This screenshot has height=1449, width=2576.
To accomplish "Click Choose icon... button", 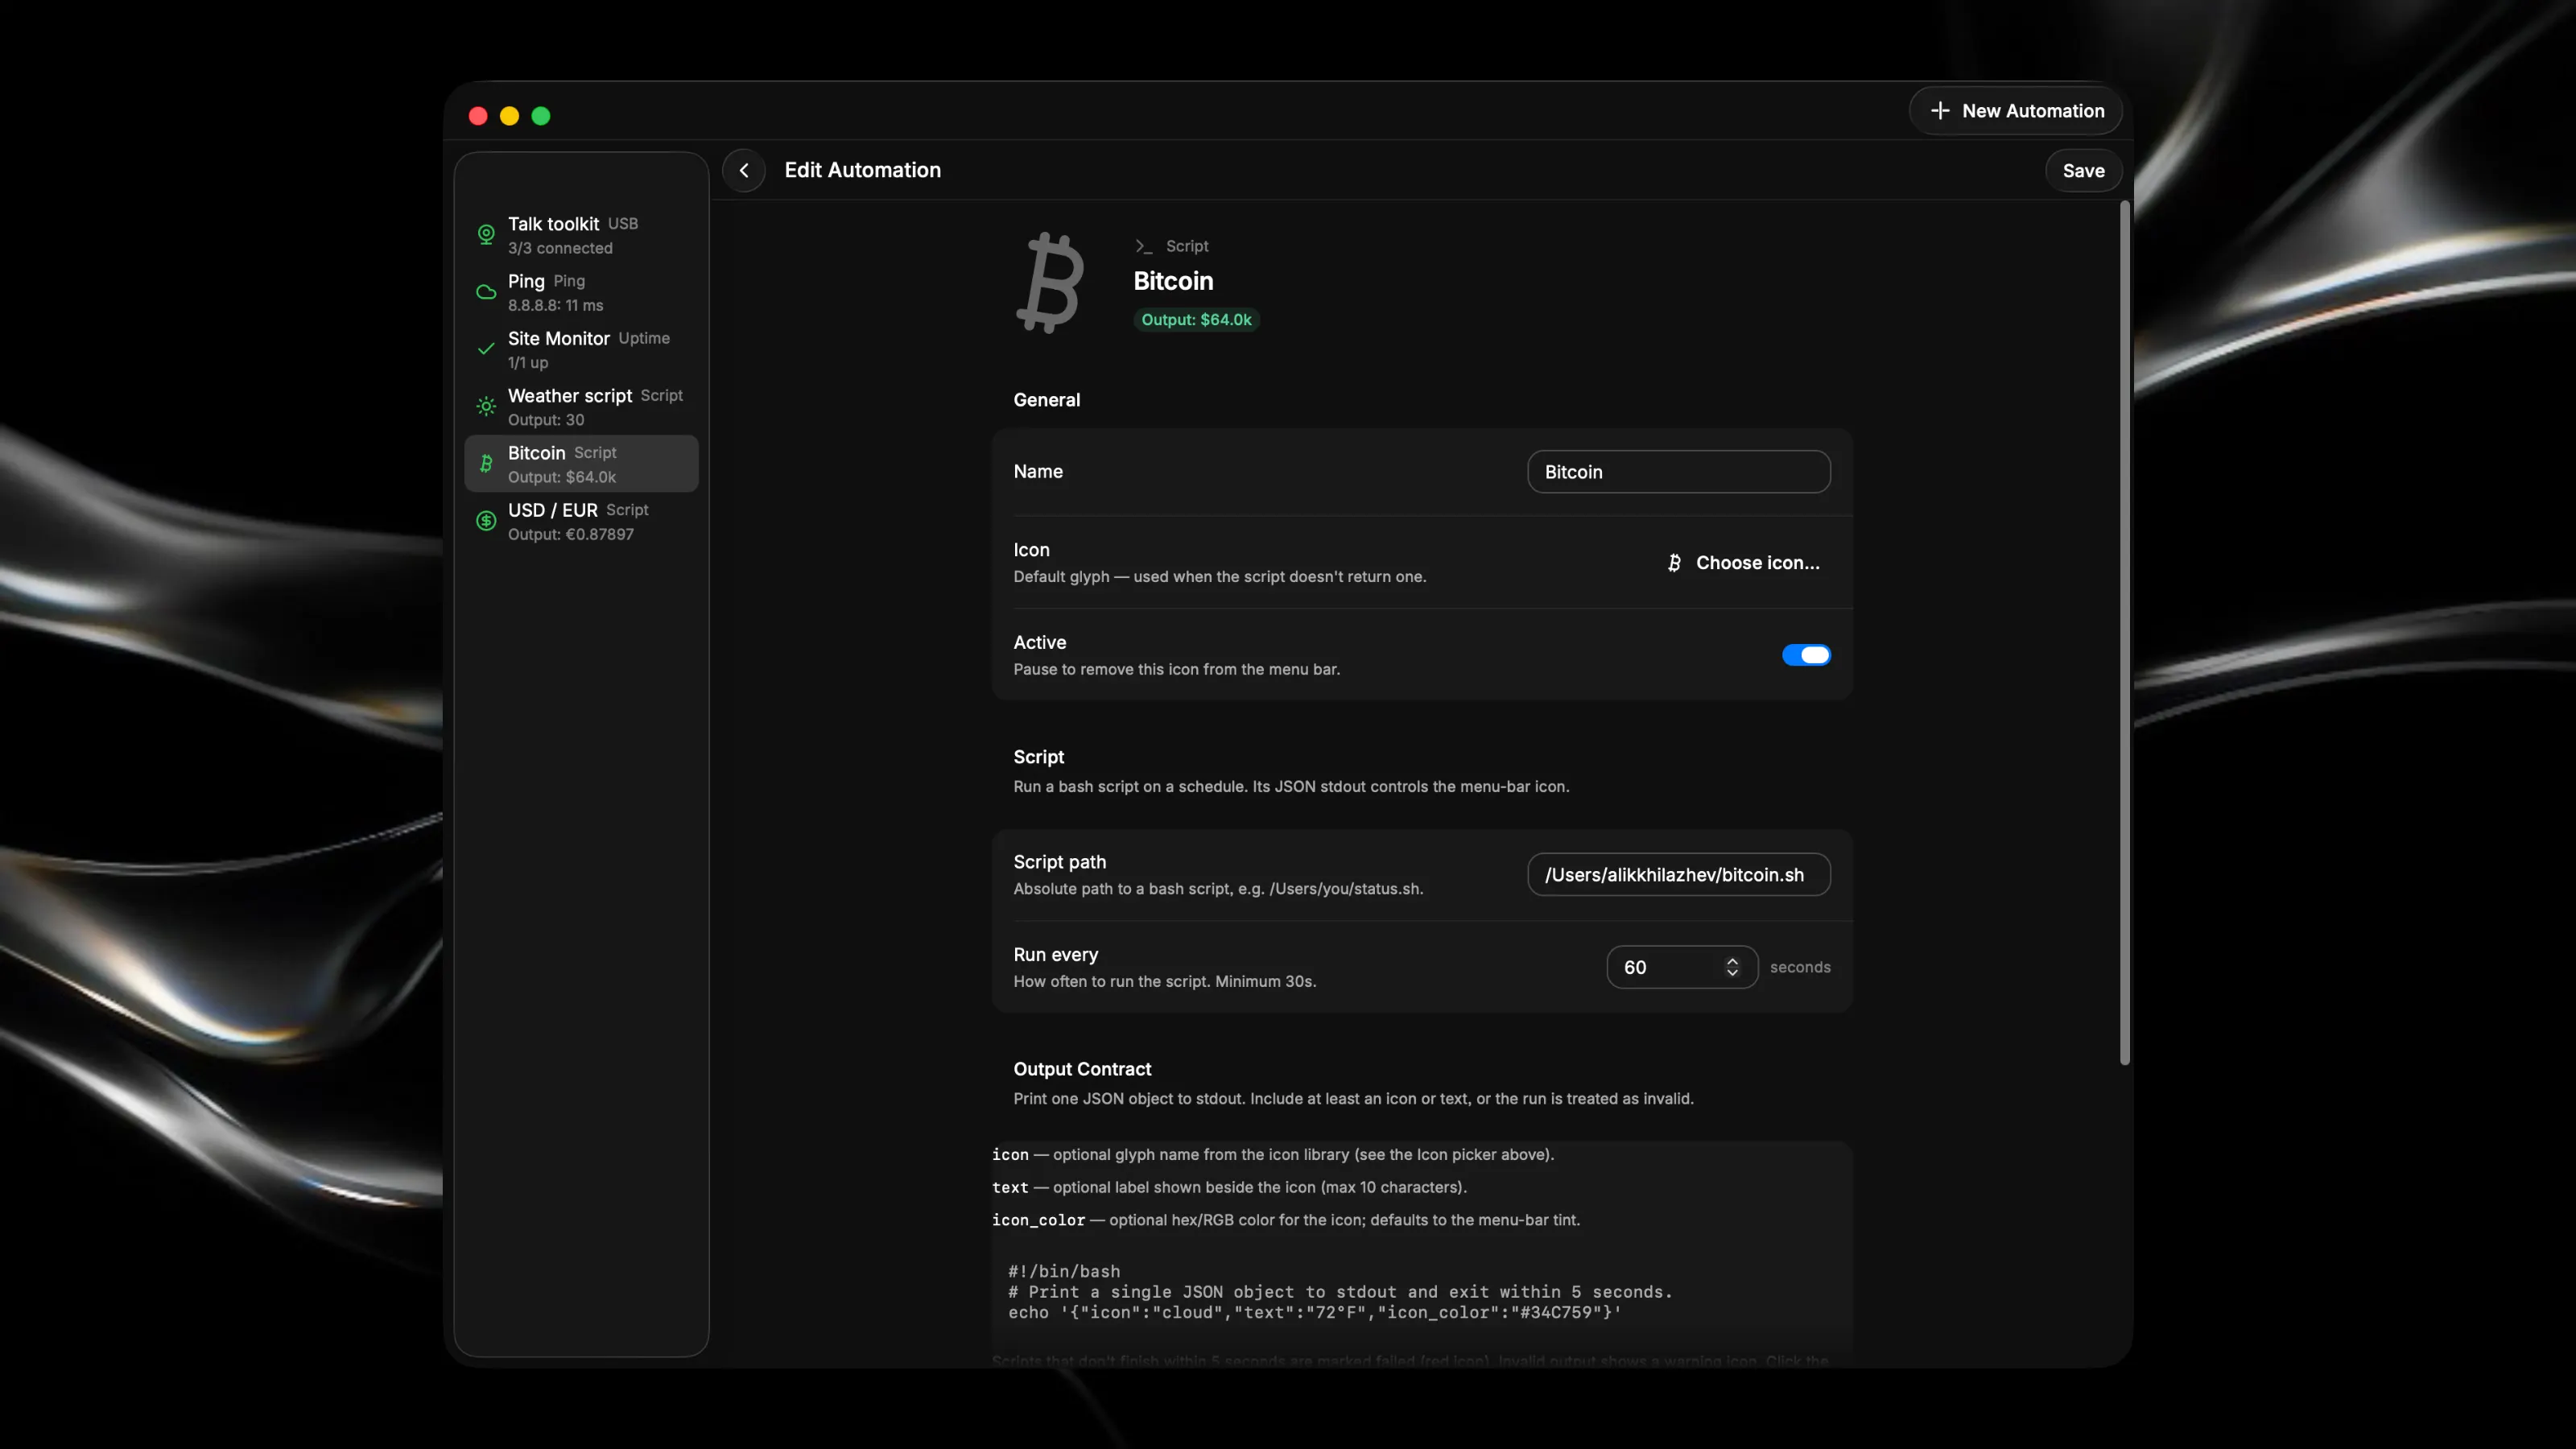I will tap(1744, 563).
